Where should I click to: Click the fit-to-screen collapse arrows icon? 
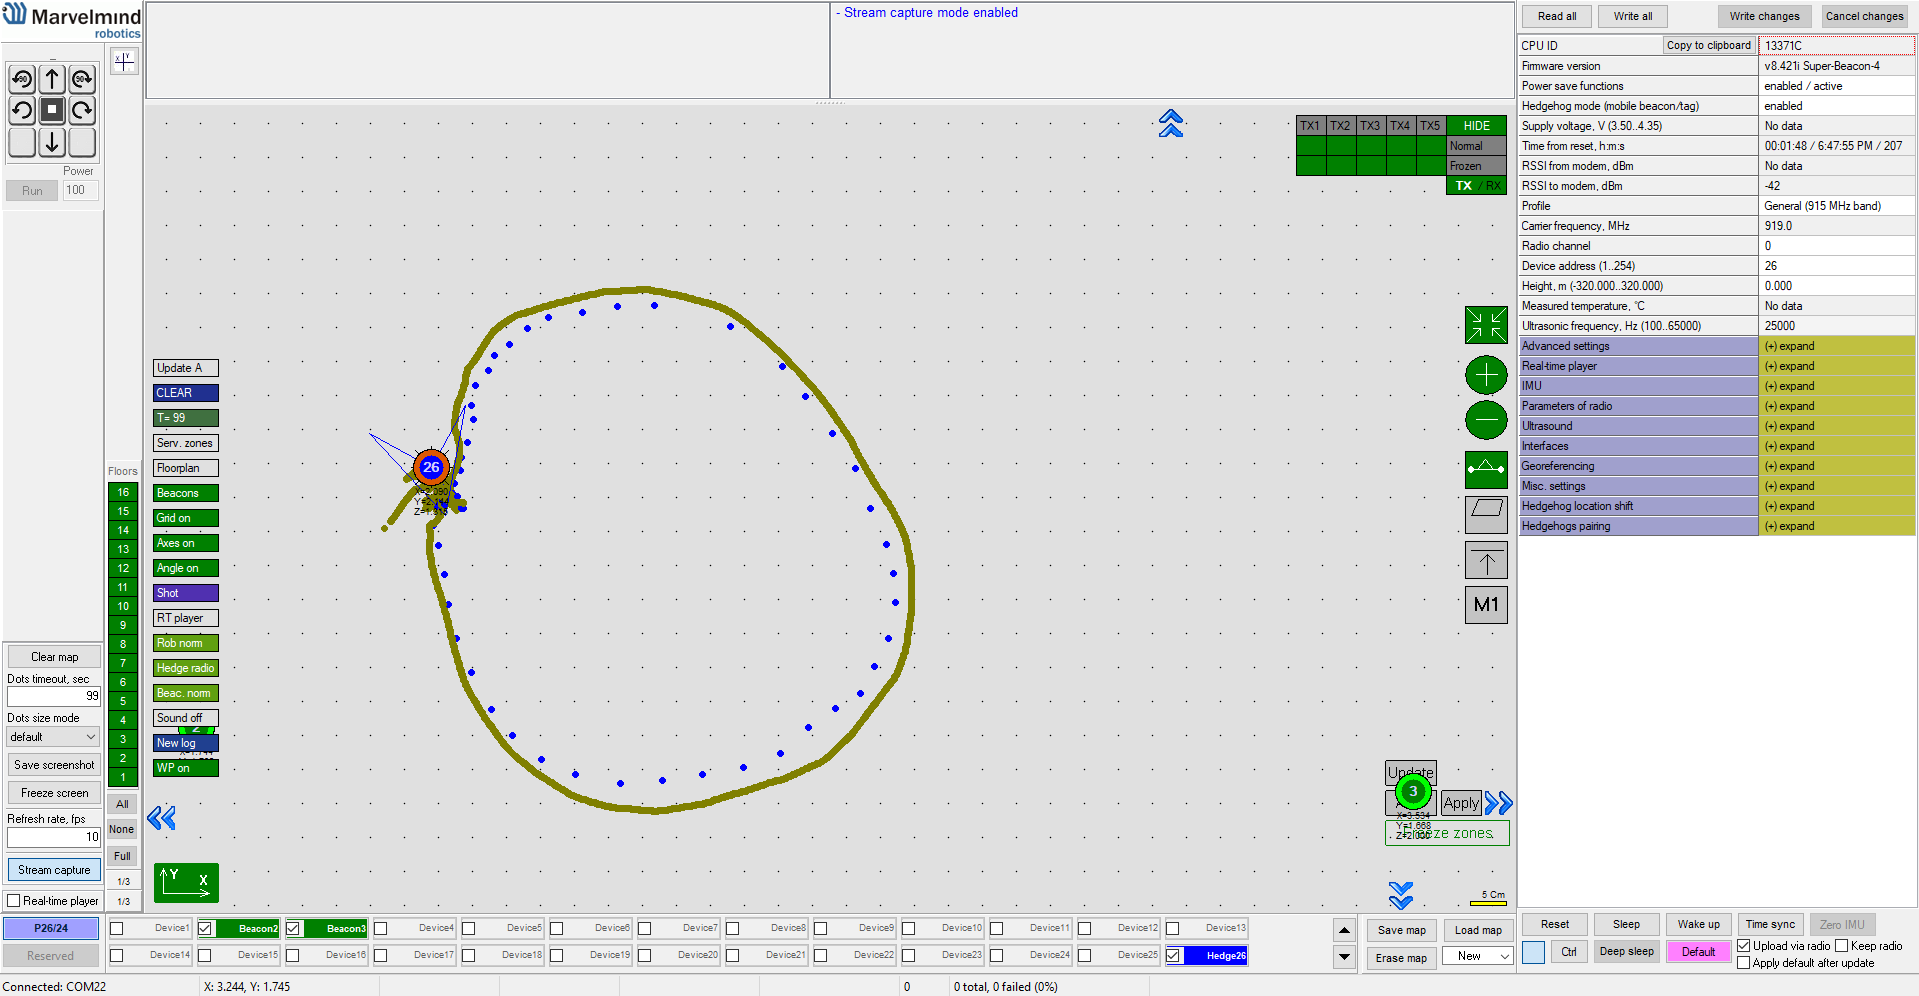pyautogui.click(x=1486, y=325)
